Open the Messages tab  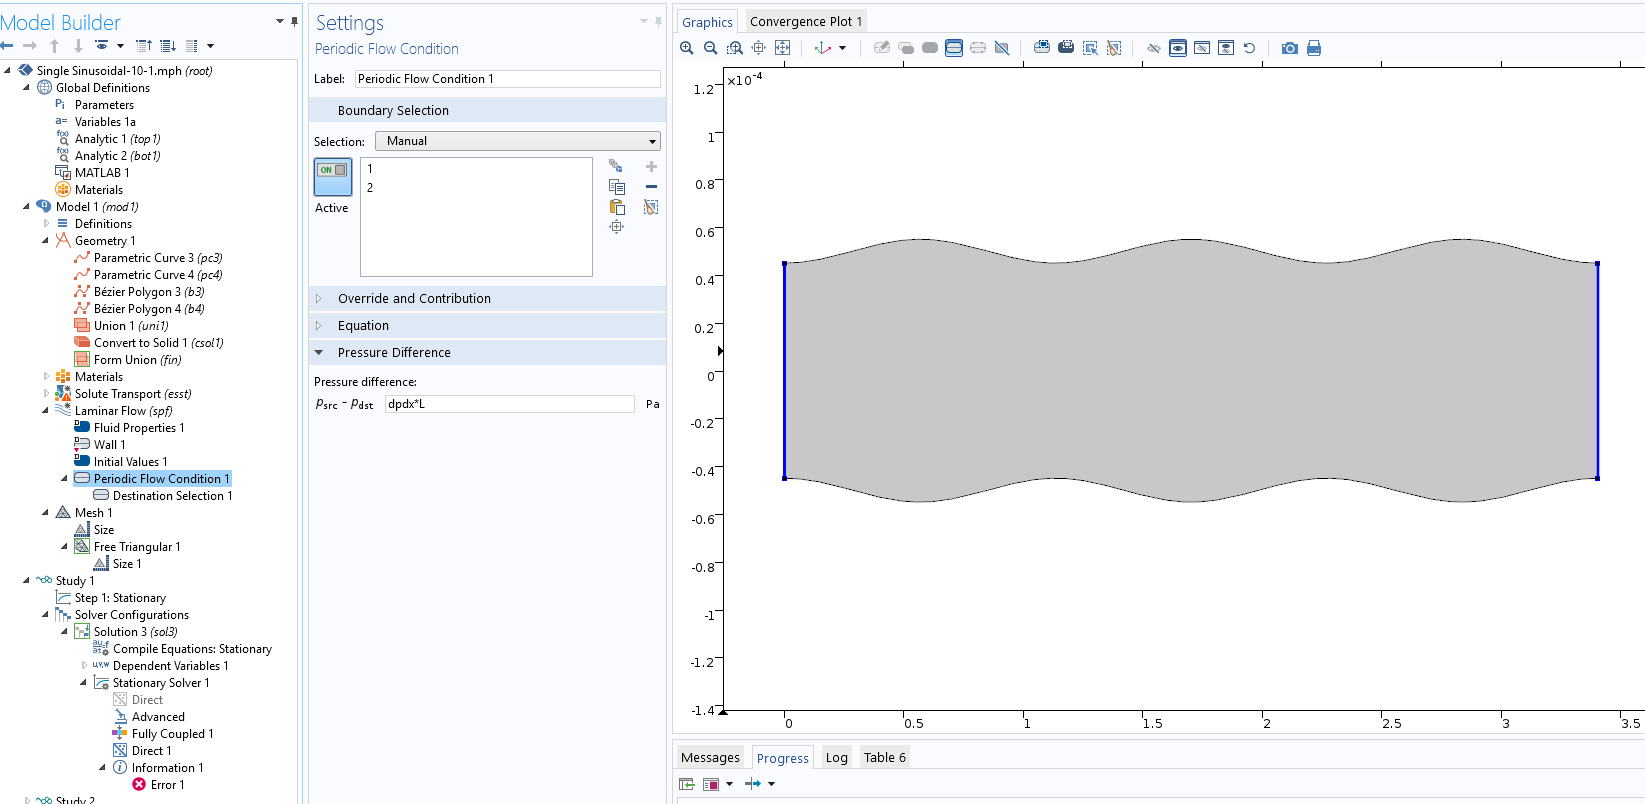pyautogui.click(x=710, y=758)
